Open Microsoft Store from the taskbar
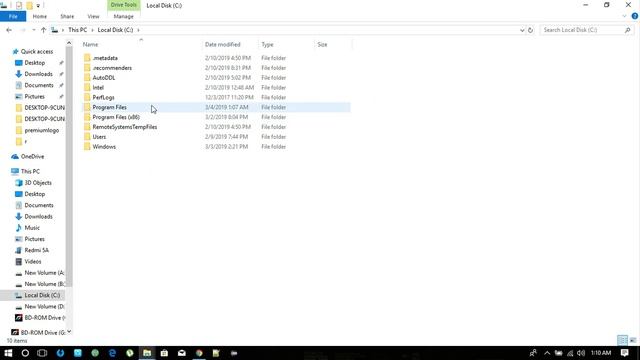The width and height of the screenshot is (640, 360). pyautogui.click(x=164, y=353)
